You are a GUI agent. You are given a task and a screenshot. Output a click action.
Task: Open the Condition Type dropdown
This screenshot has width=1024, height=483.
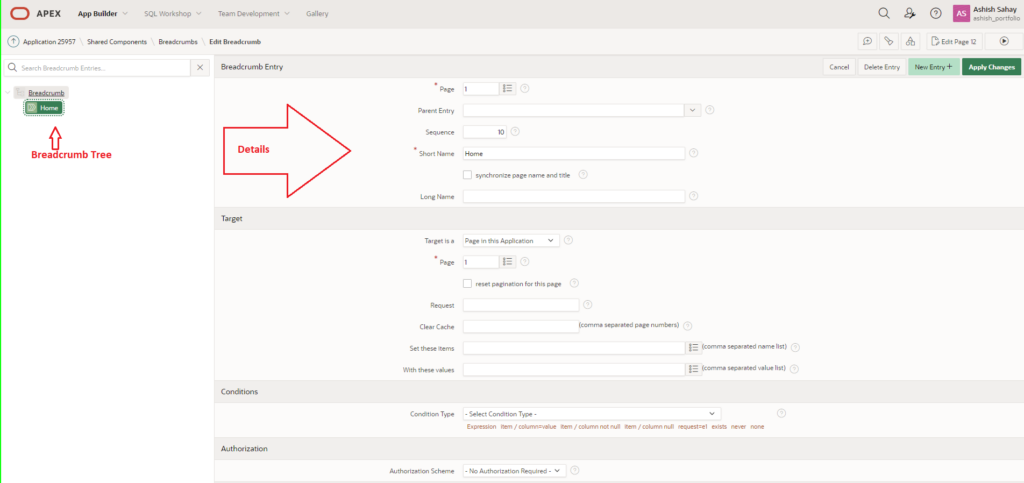click(591, 413)
